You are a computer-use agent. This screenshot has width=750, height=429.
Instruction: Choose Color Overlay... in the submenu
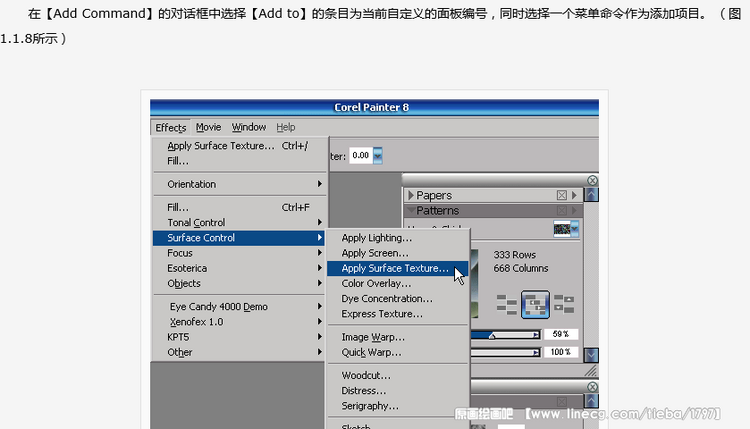(x=398, y=284)
